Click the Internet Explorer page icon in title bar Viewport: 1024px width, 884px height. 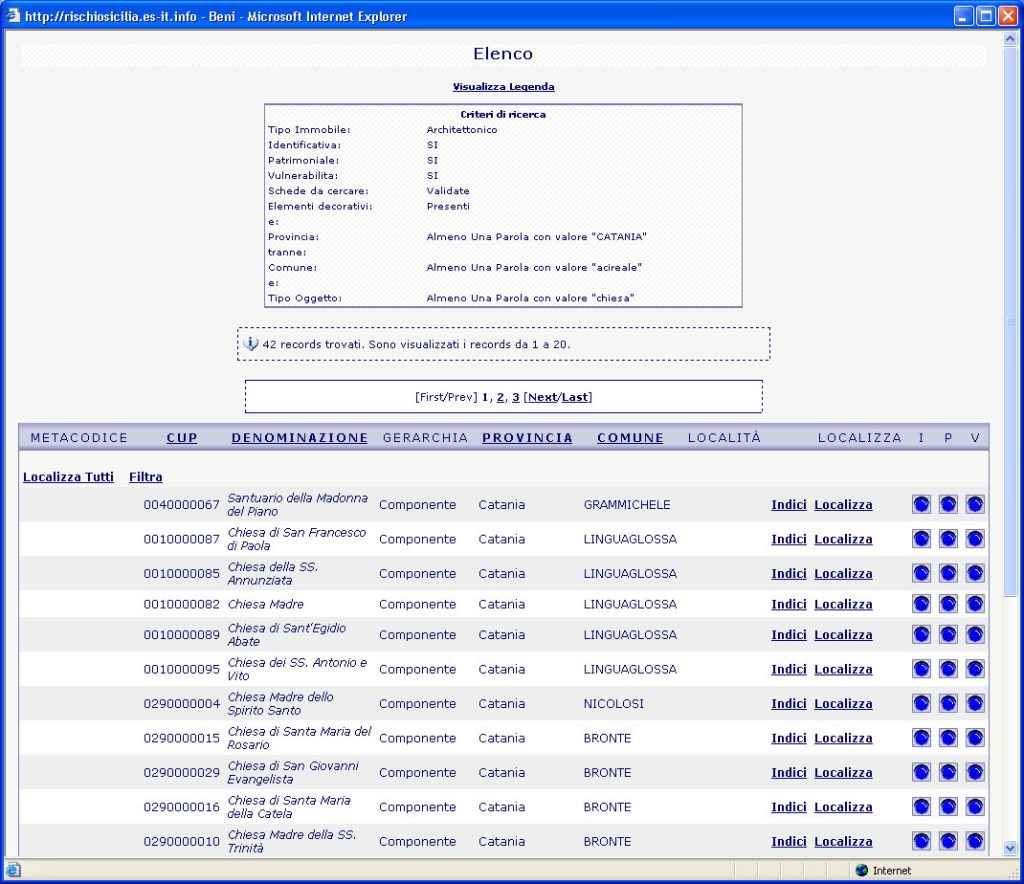[13, 16]
